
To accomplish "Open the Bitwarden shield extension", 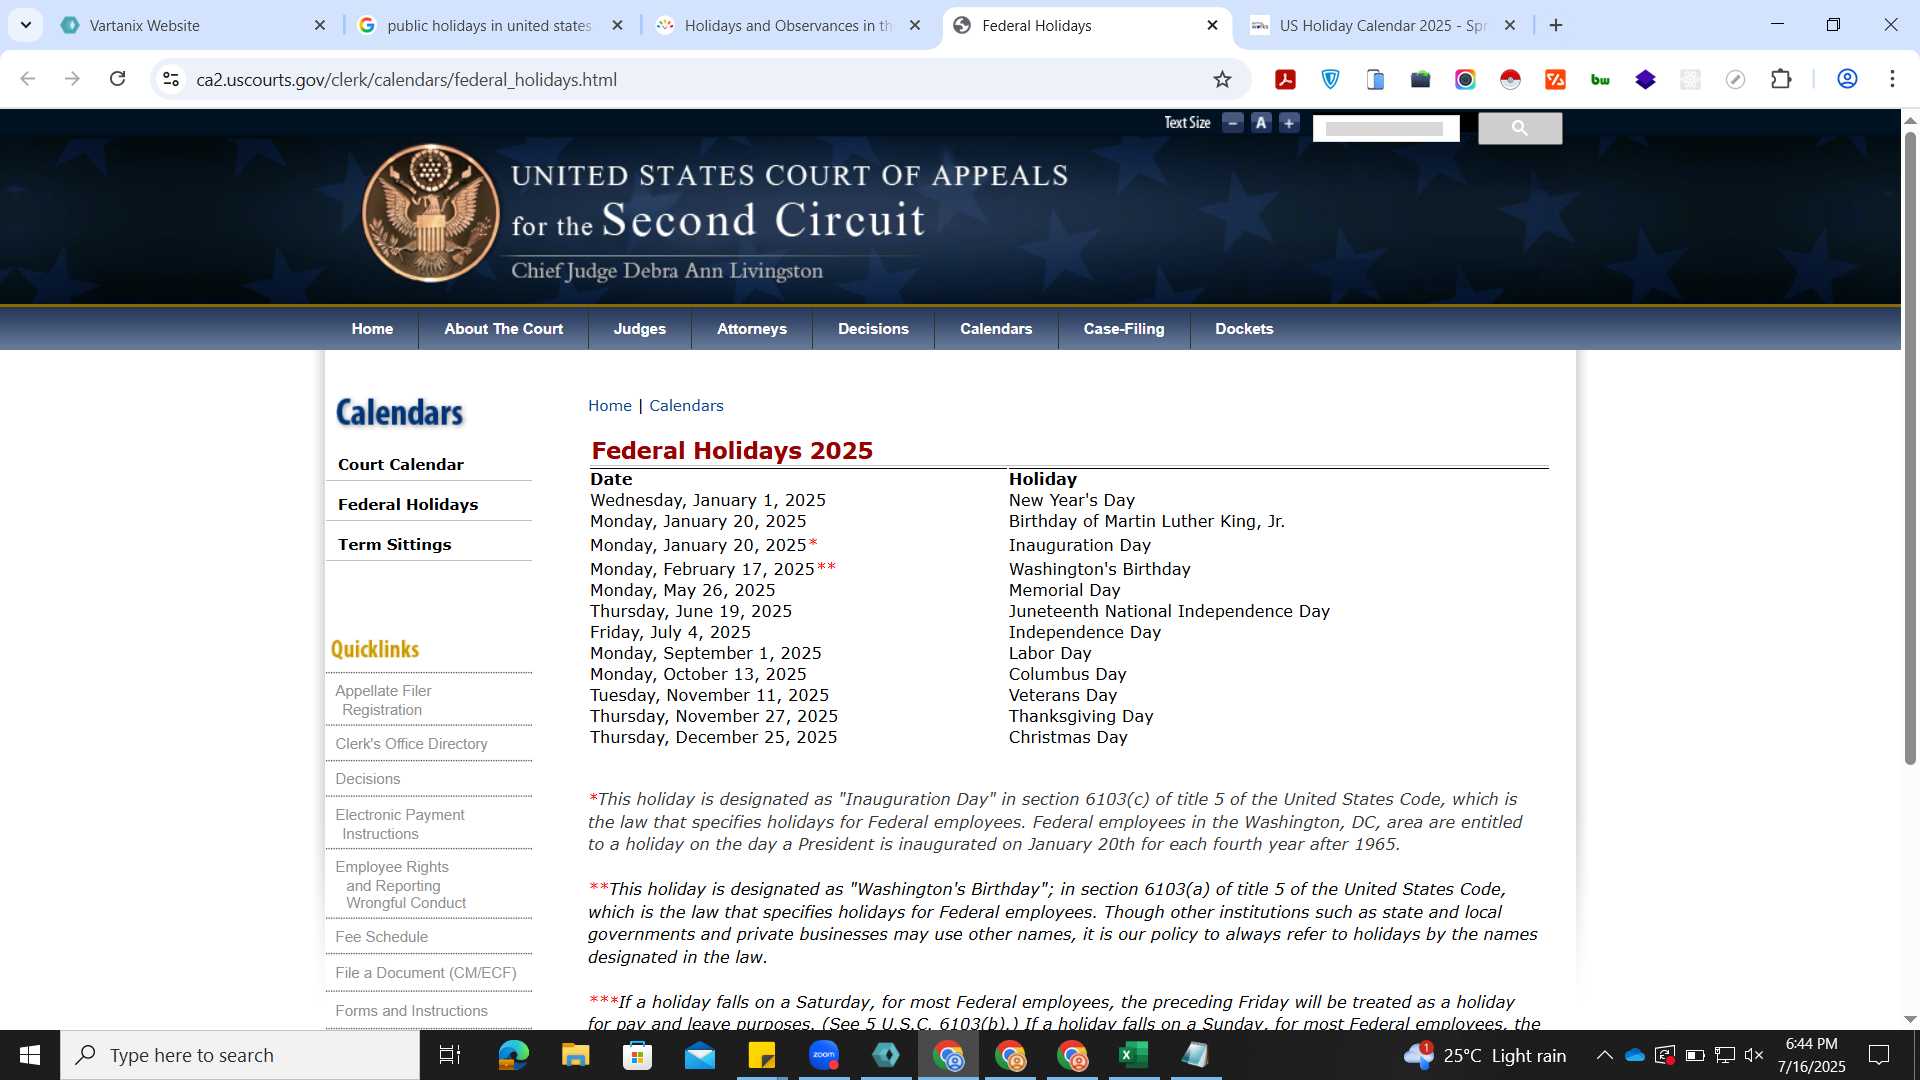I will click(1330, 79).
